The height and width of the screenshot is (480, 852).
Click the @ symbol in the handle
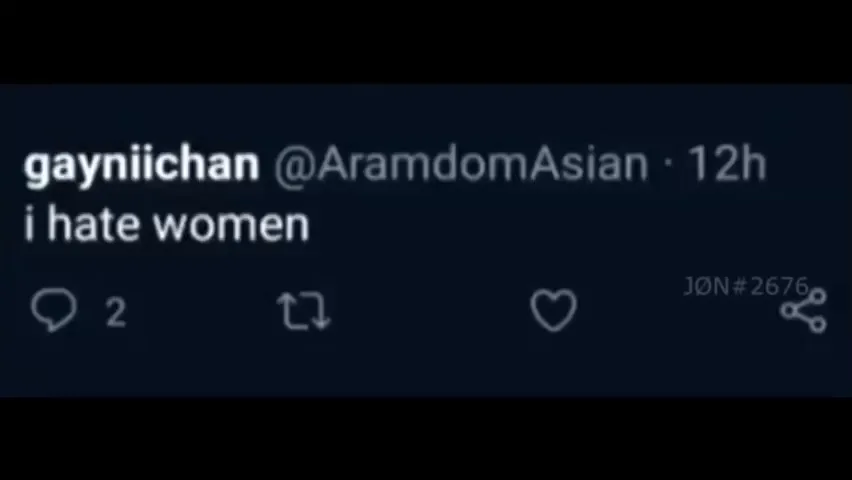[294, 167]
